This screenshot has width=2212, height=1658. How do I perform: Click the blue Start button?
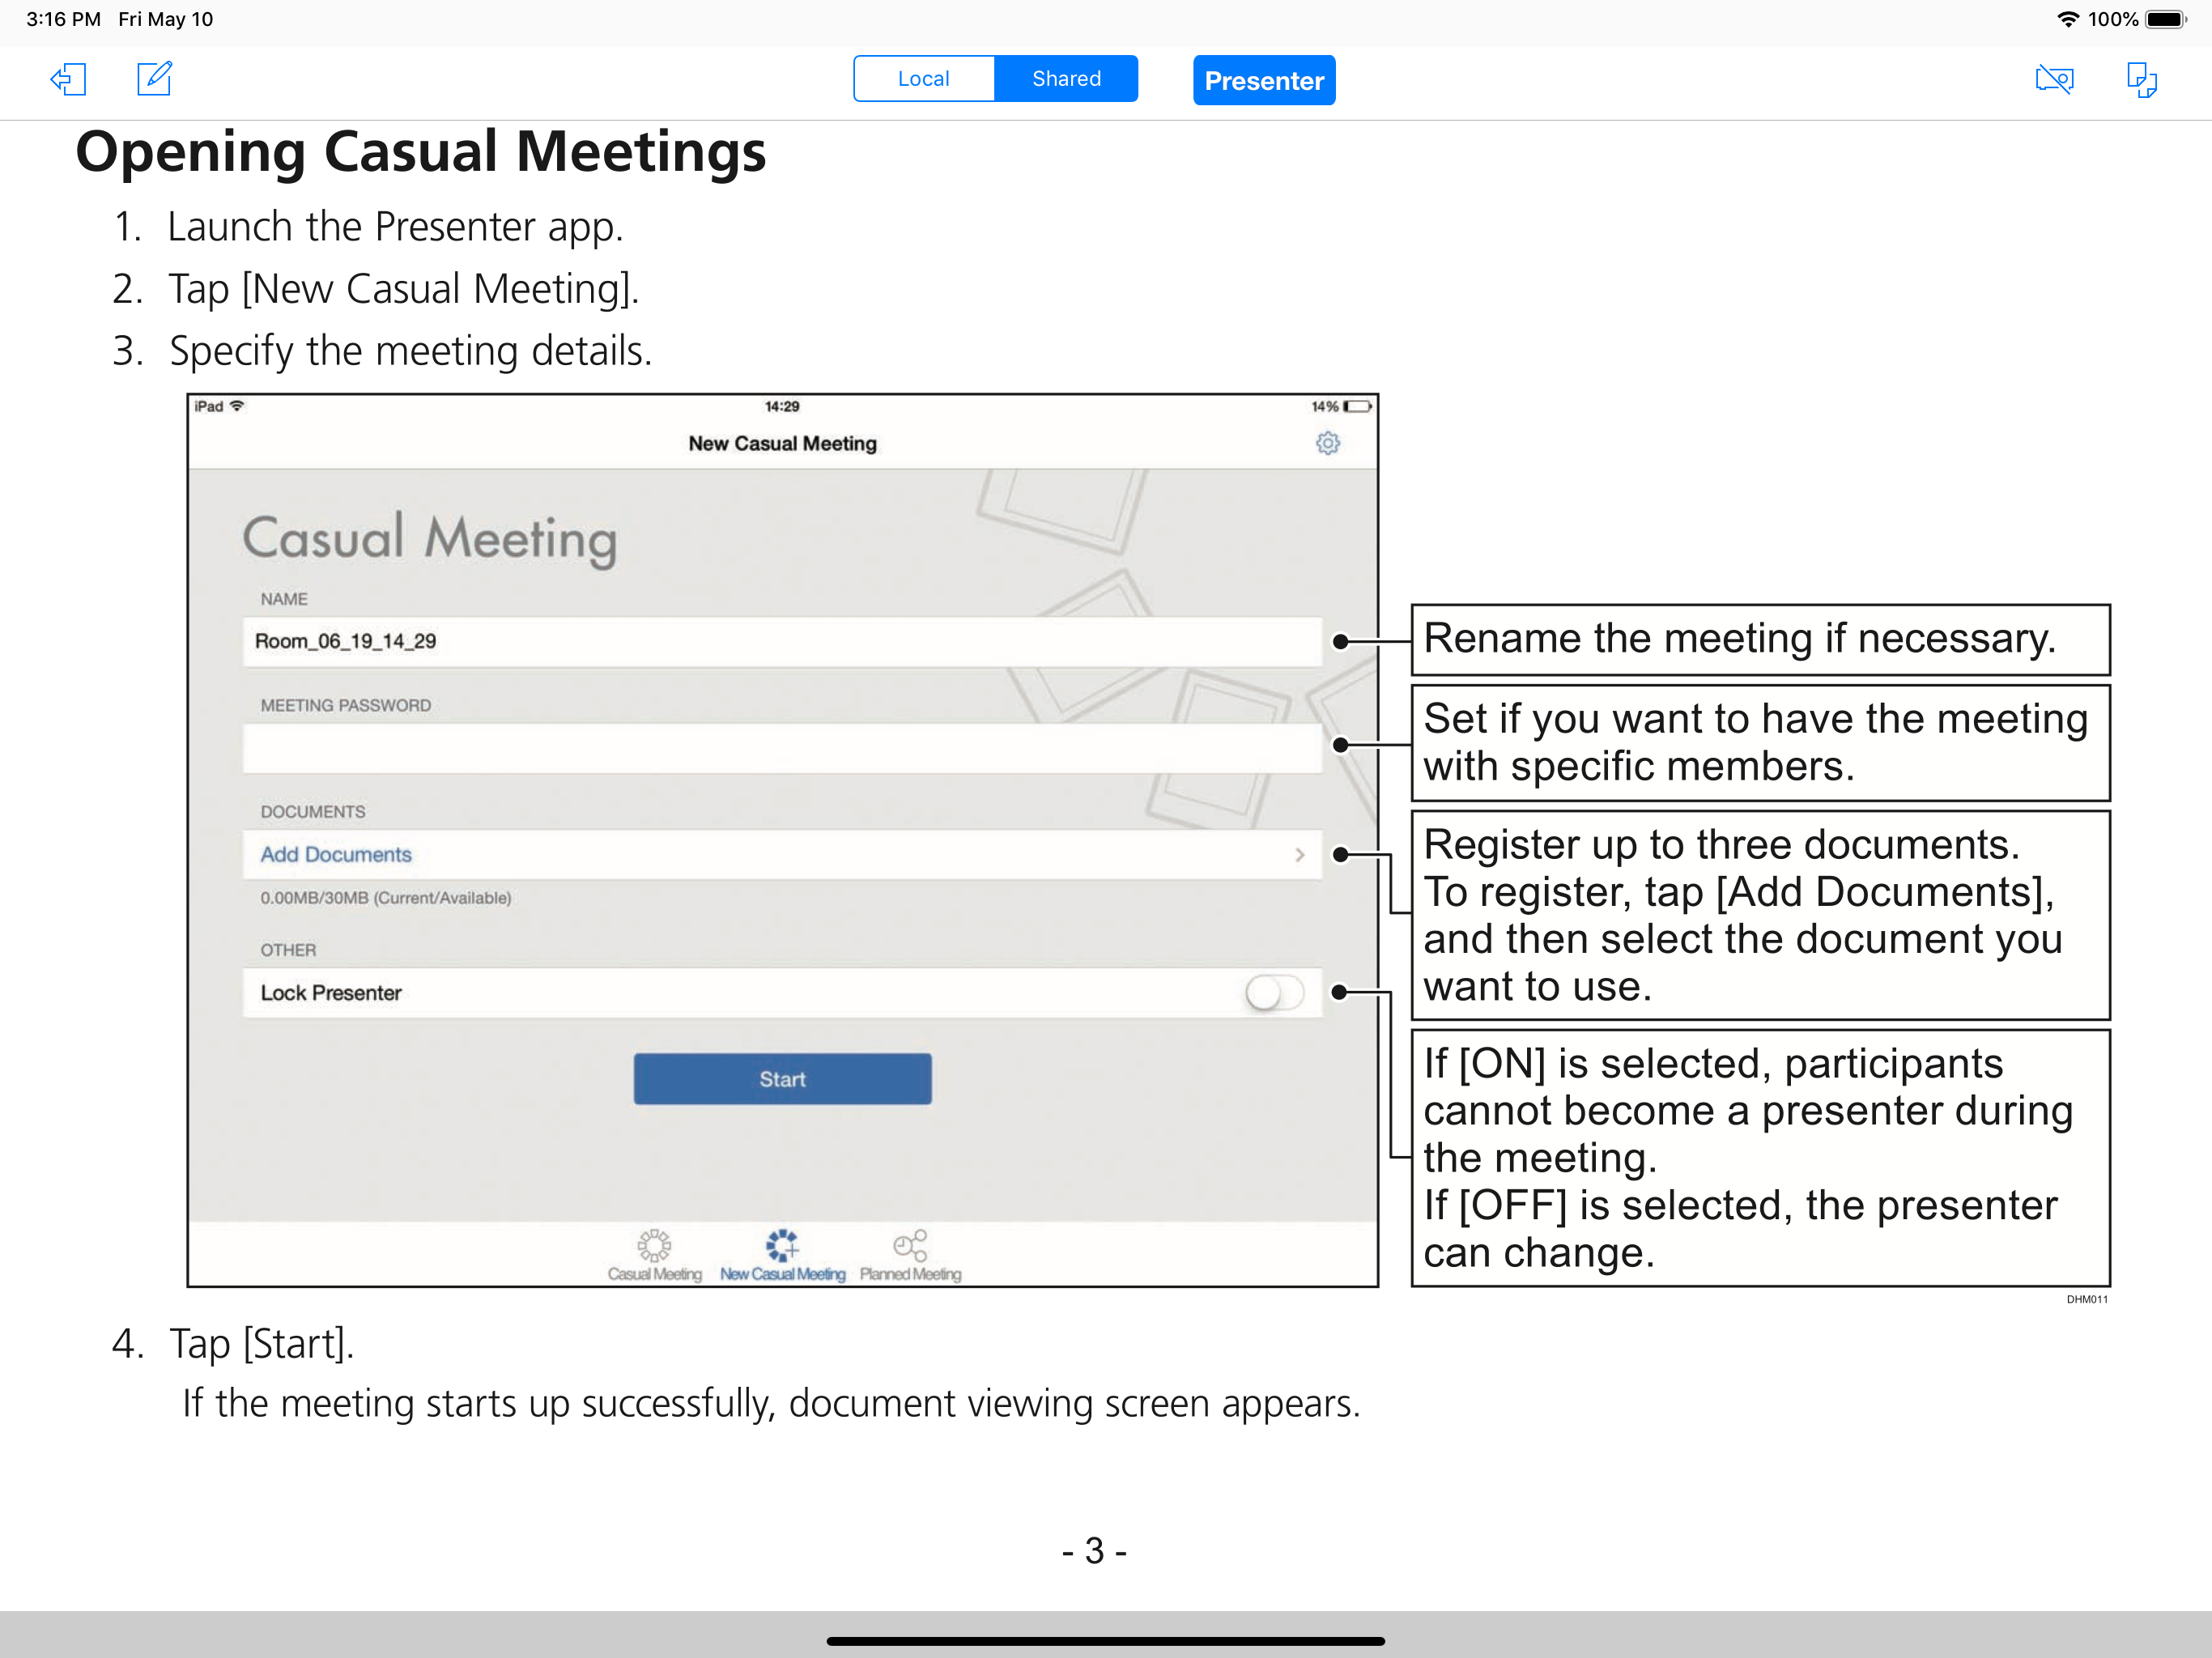pyautogui.click(x=782, y=1079)
